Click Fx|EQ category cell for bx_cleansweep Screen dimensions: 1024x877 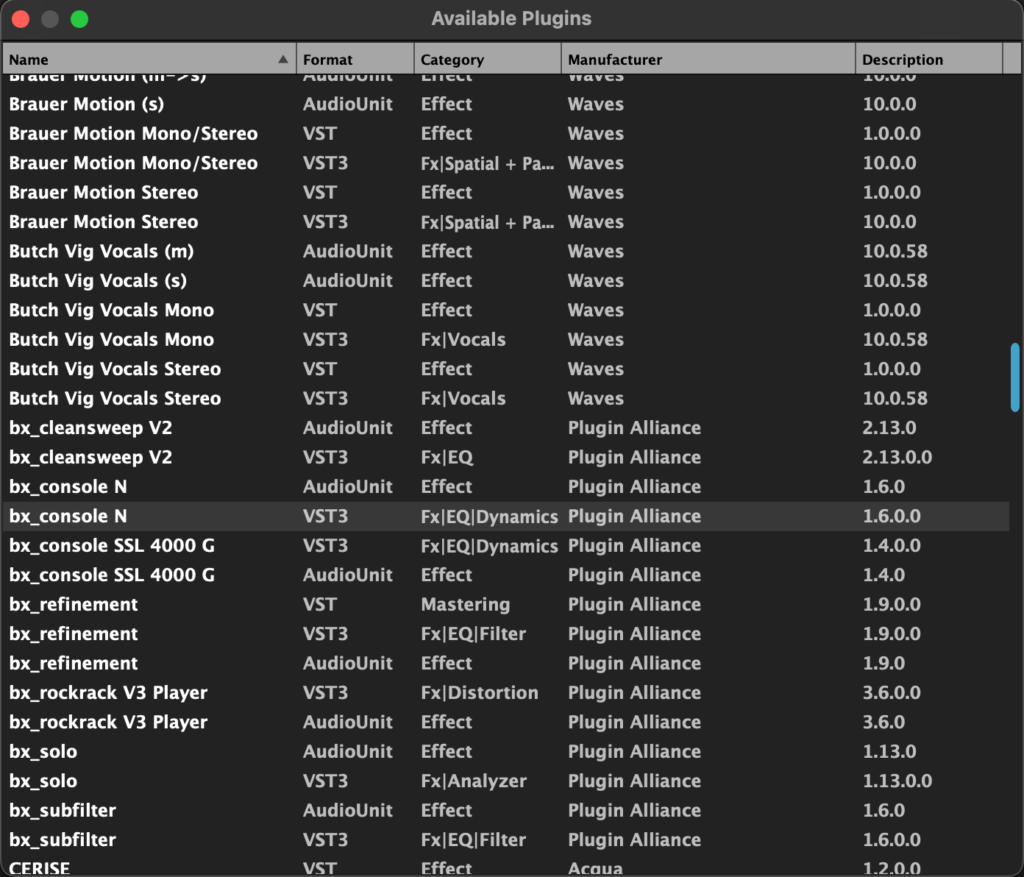pyautogui.click(x=447, y=458)
